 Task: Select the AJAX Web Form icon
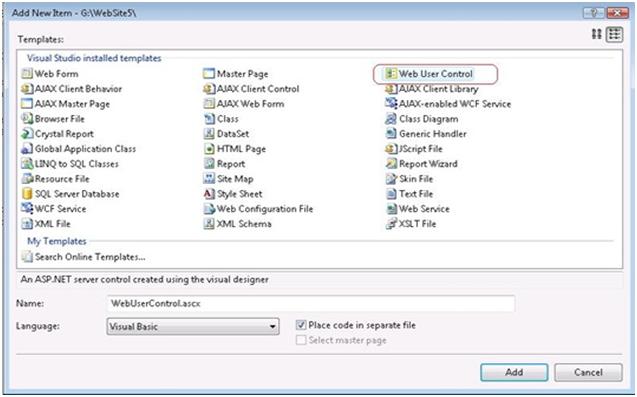(209, 104)
